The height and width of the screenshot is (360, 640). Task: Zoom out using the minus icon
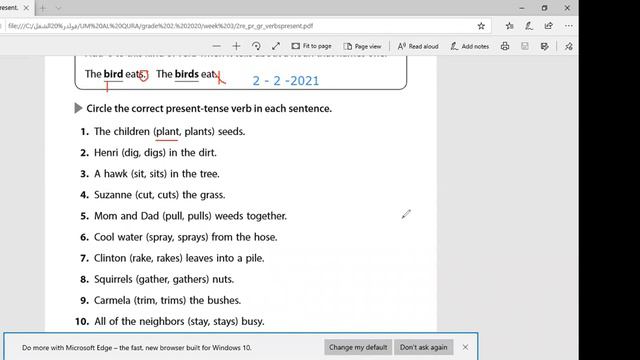tap(216, 46)
